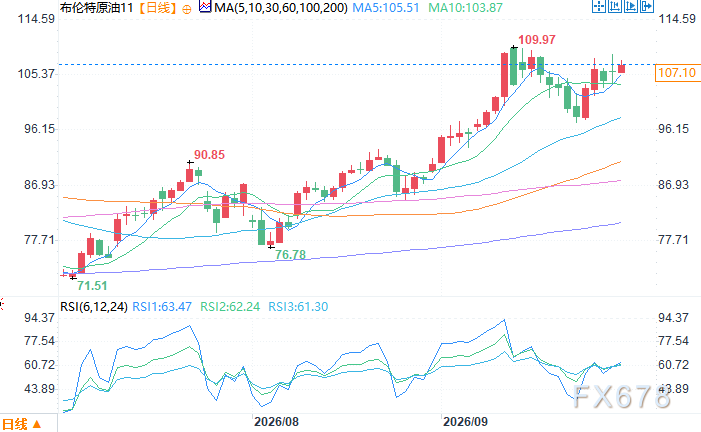Click the right RSI axis value 94.37
Screen dimensions: 701x432
(x=673, y=318)
